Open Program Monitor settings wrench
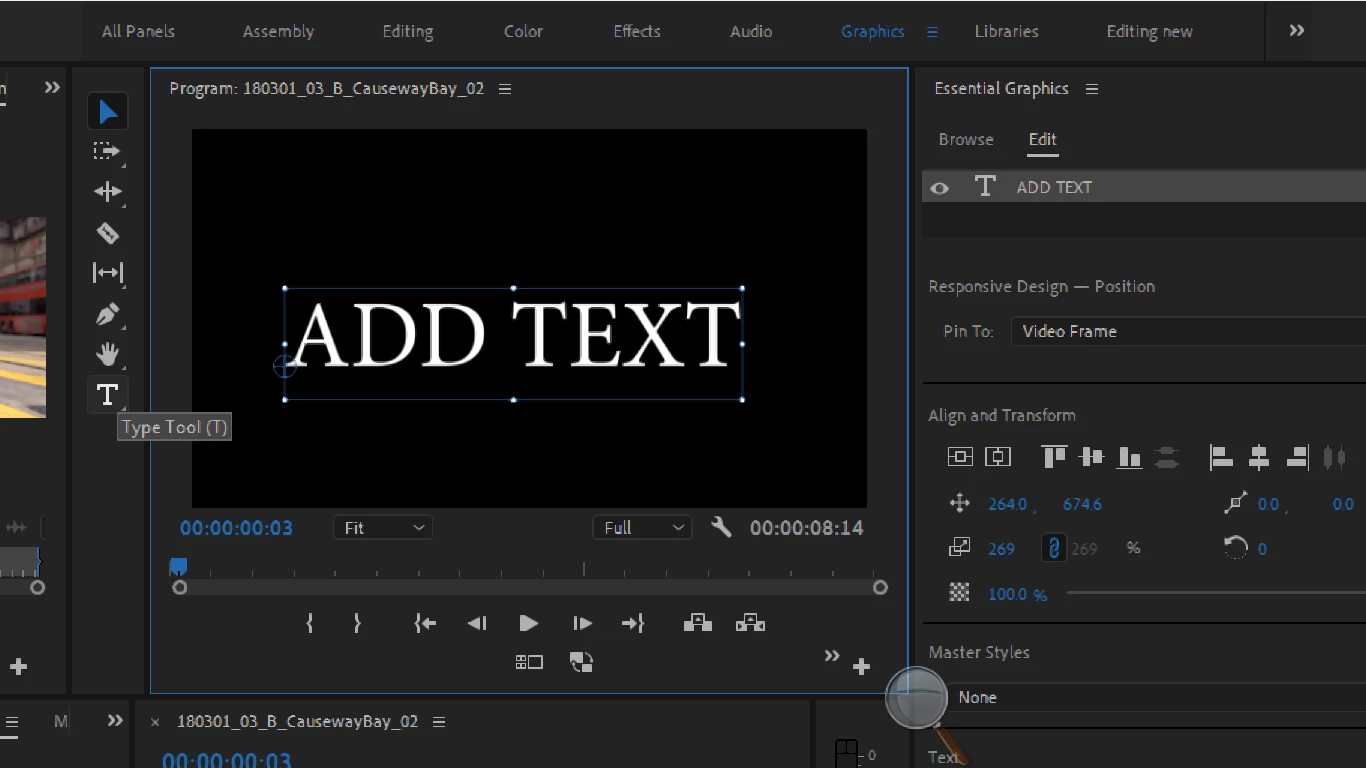Image resolution: width=1366 pixels, height=768 pixels. point(721,527)
